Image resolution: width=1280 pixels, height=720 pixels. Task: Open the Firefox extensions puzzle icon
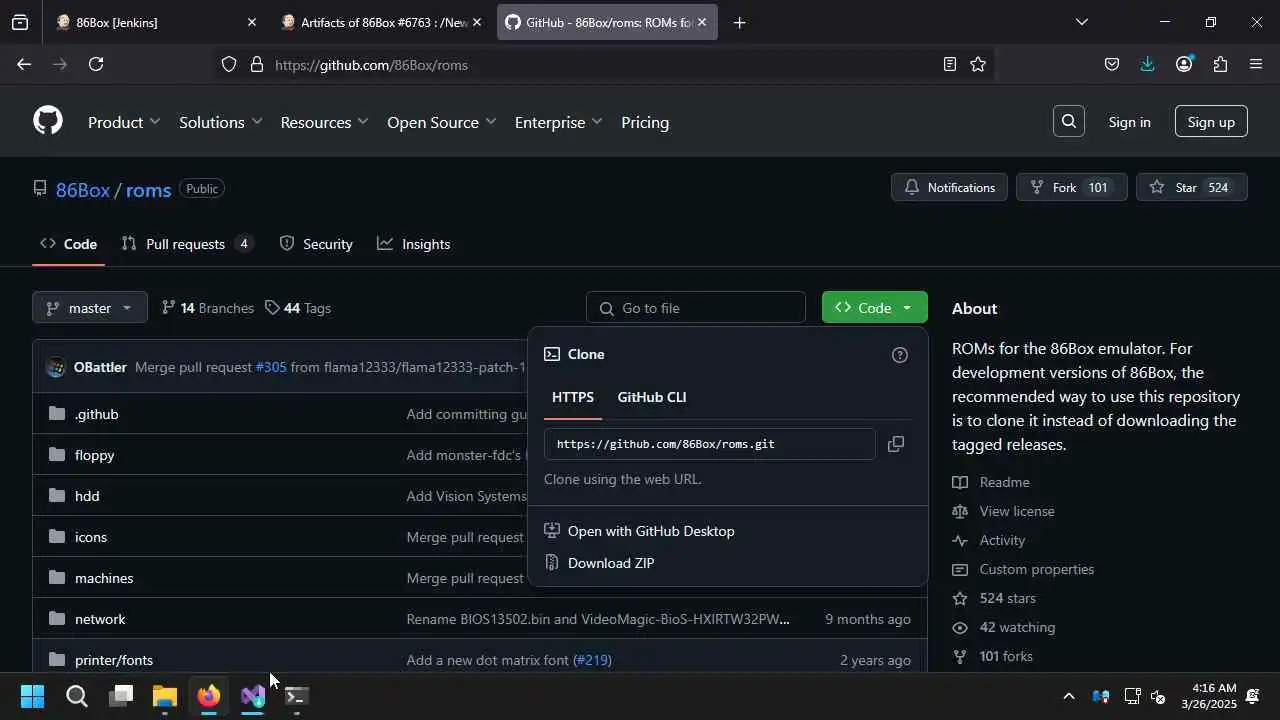pyautogui.click(x=1220, y=64)
